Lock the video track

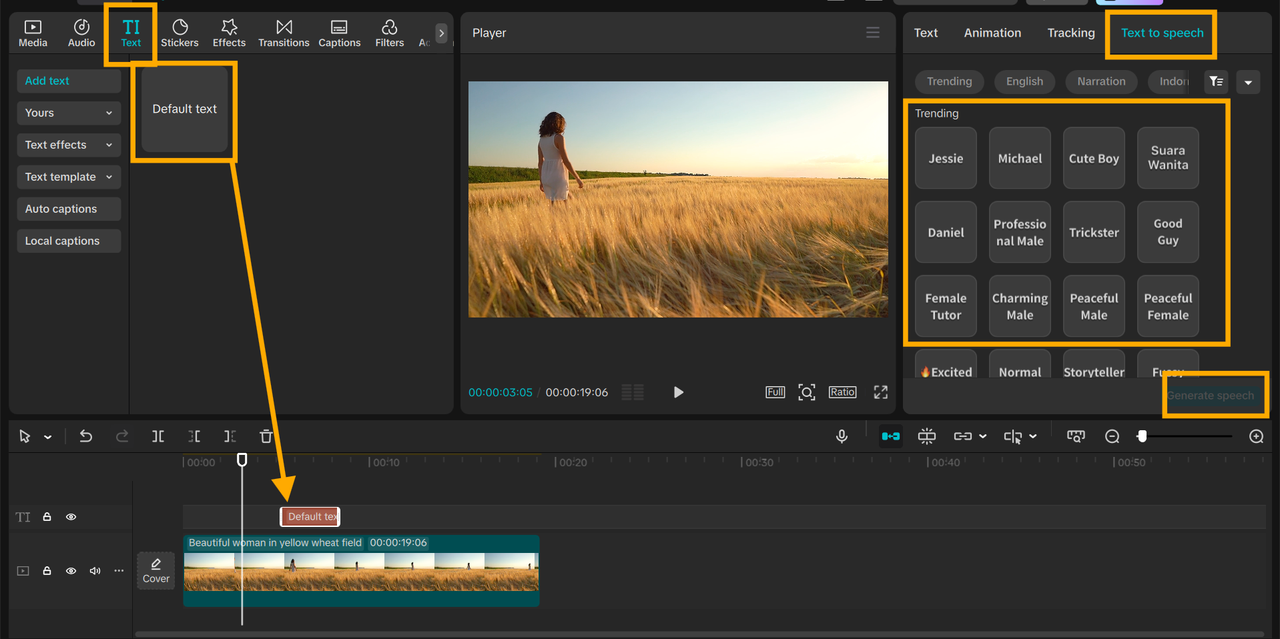pyautogui.click(x=47, y=571)
